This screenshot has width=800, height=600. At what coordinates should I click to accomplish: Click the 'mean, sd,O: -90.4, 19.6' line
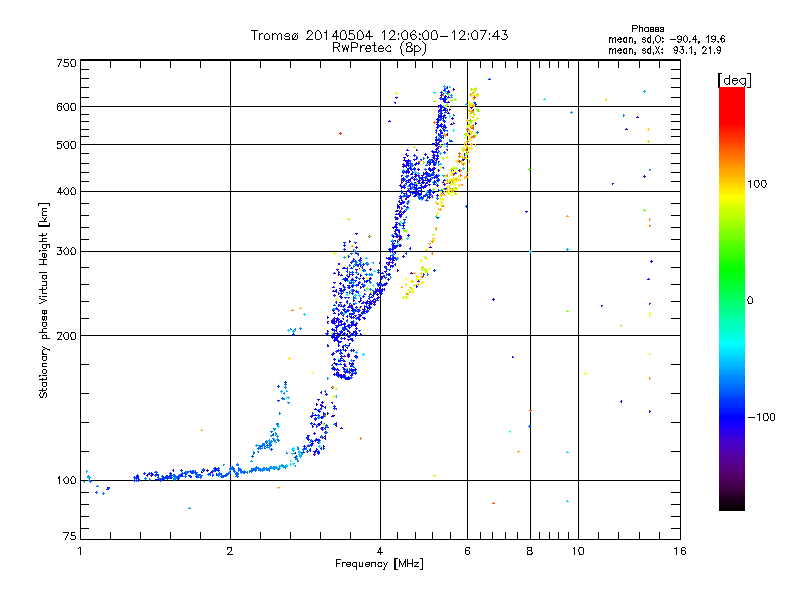click(666, 39)
